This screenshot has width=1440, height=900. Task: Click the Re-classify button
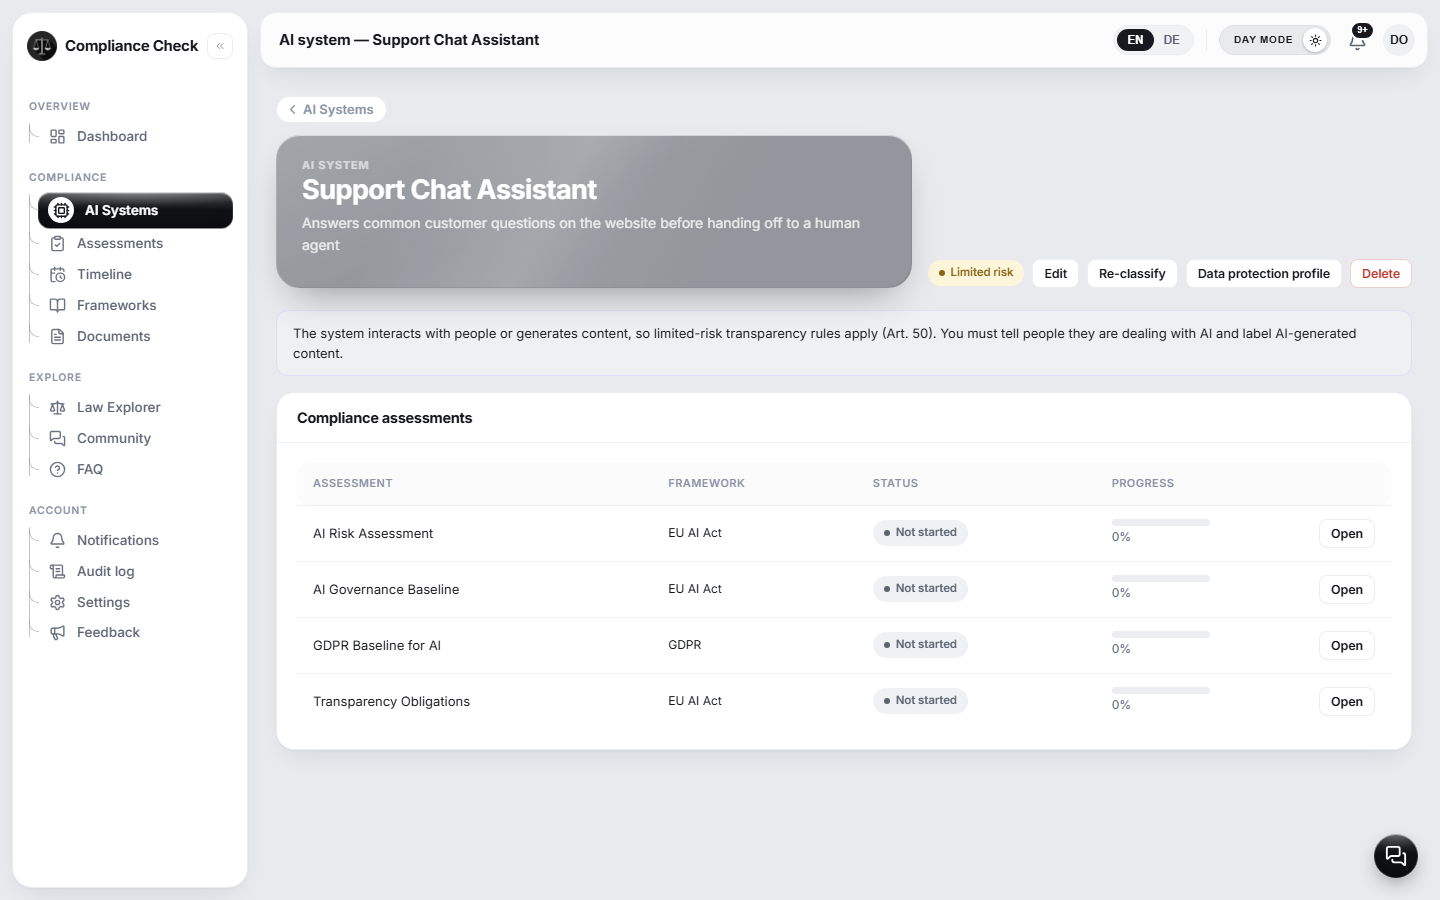1132,273
